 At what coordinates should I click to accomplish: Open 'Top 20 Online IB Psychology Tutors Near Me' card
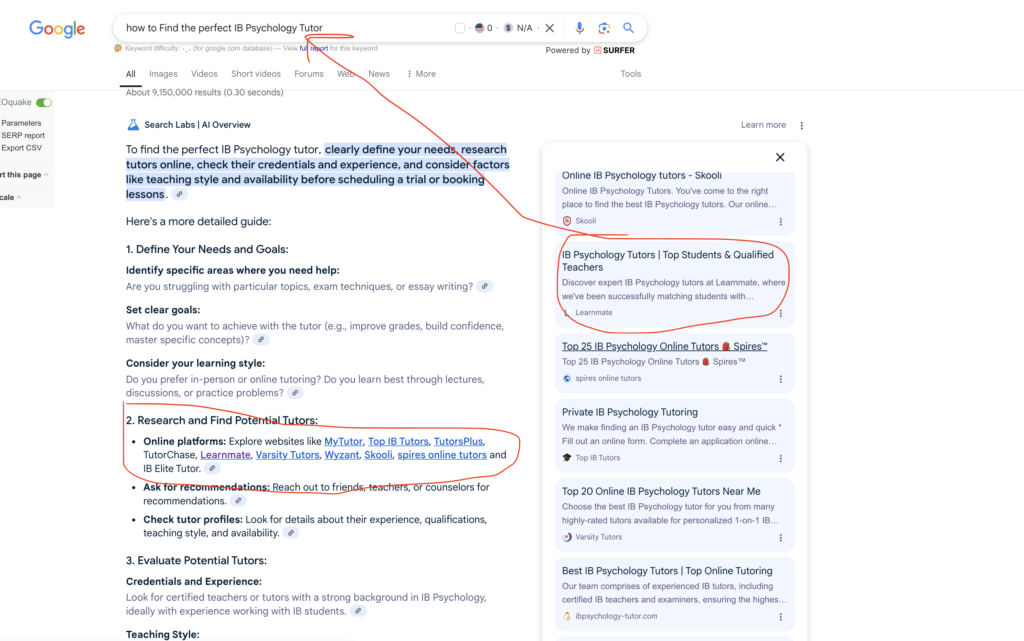click(674, 514)
